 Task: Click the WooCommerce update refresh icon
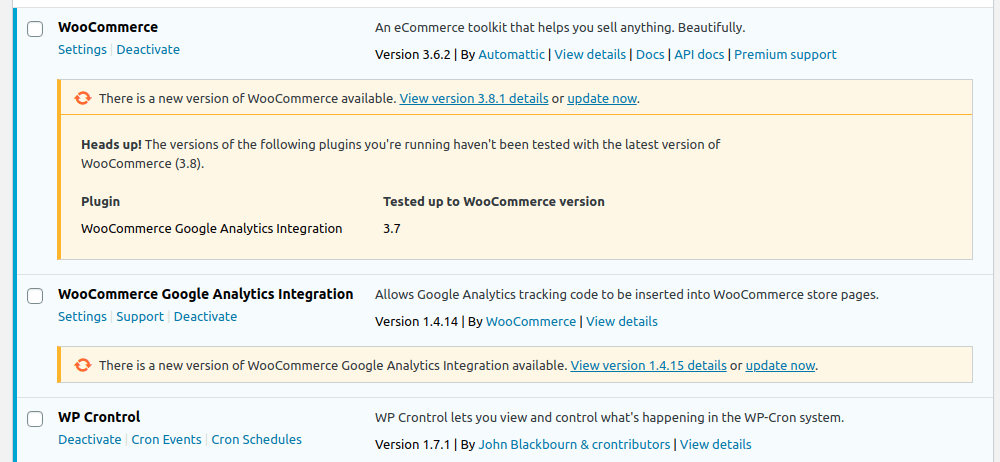(83, 98)
